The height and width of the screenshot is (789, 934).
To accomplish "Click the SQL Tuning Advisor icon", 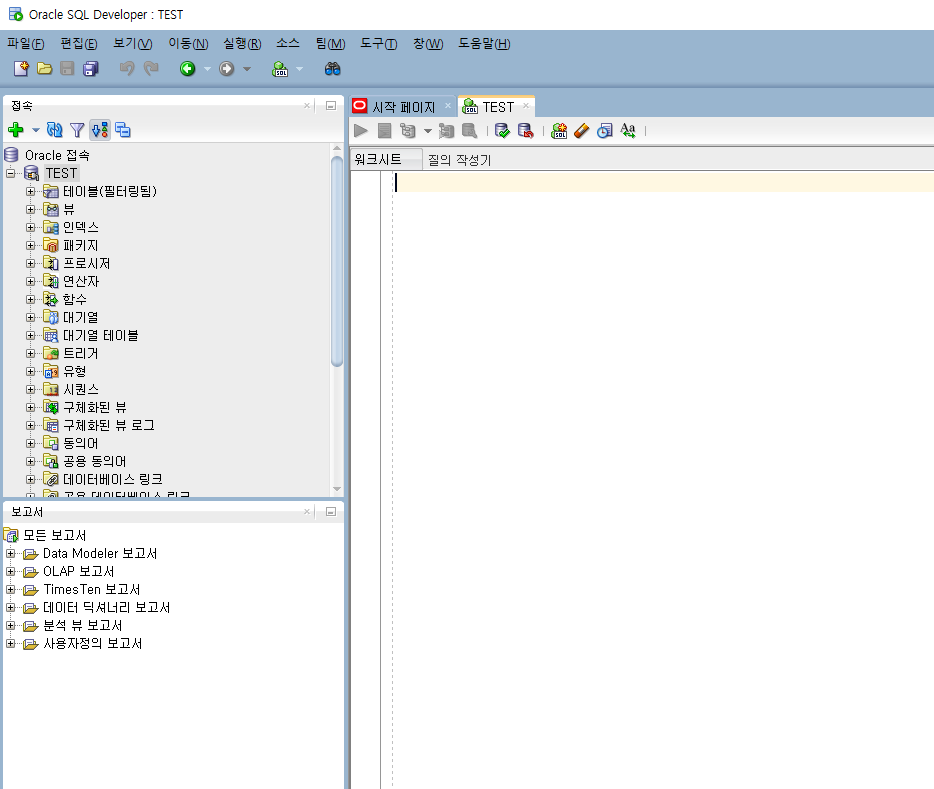I will [x=470, y=130].
